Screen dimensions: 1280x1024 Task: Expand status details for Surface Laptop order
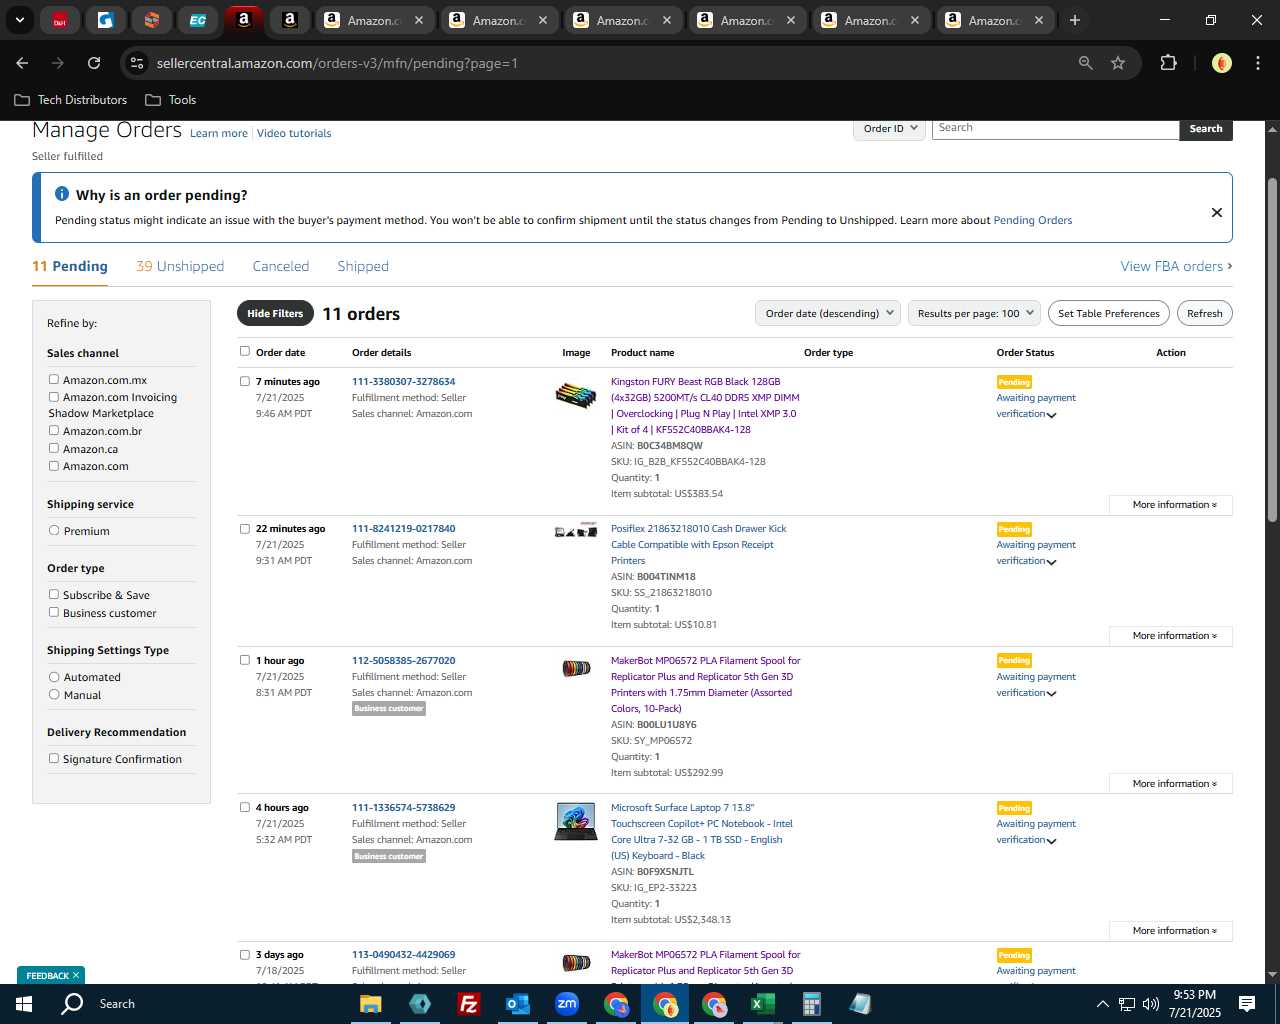coord(1051,841)
